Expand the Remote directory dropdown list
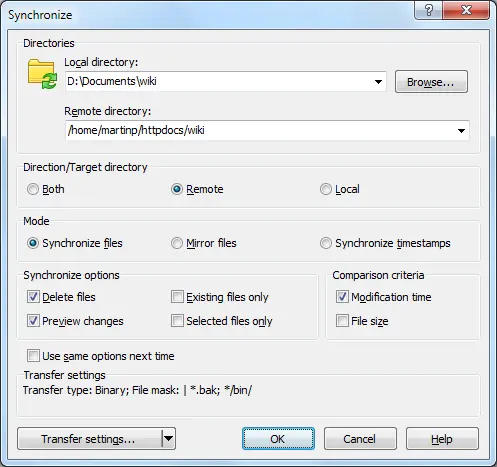 pyautogui.click(x=461, y=131)
